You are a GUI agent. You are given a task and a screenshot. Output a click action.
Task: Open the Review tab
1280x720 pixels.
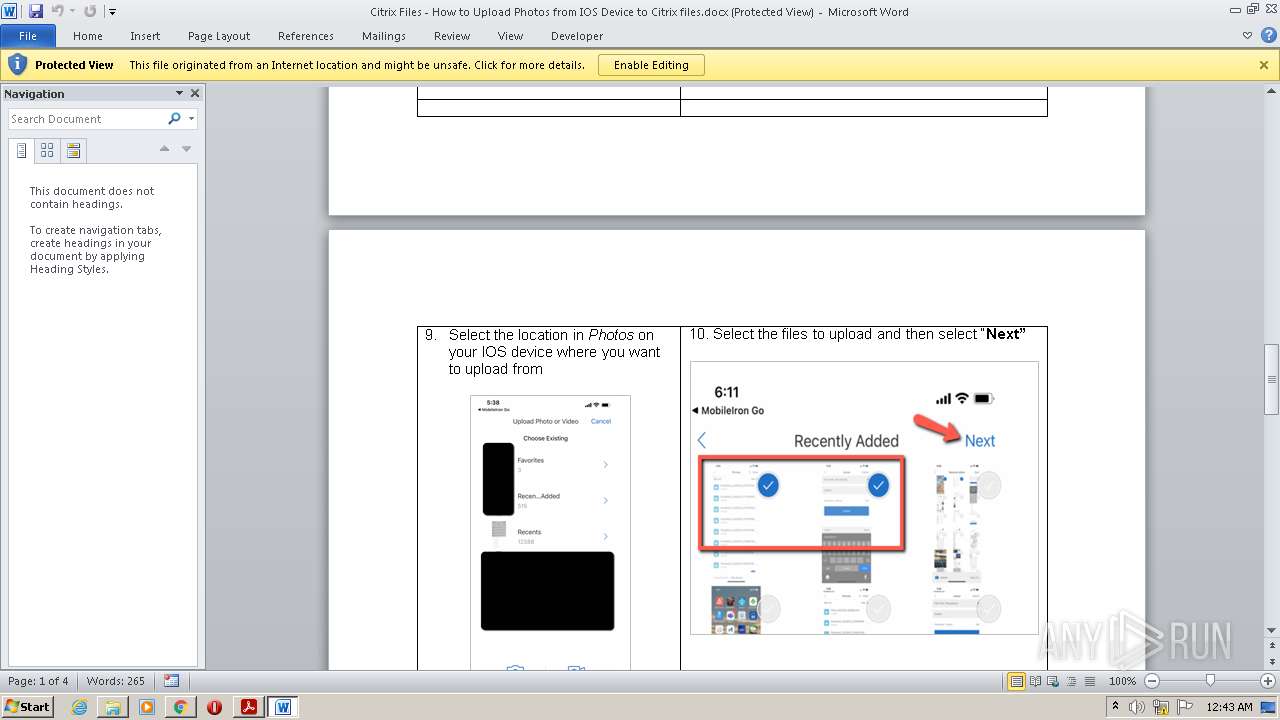pos(452,36)
